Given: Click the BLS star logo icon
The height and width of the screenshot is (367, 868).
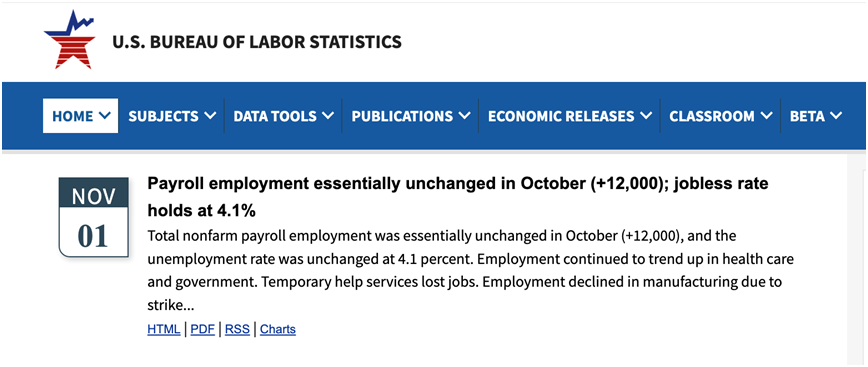Looking at the screenshot, I should [x=69, y=40].
